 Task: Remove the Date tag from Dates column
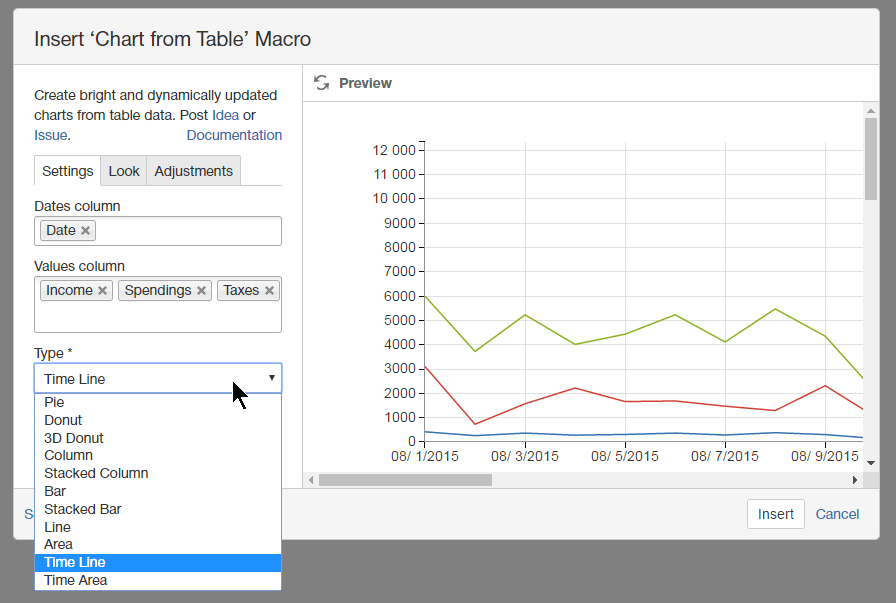coord(84,230)
